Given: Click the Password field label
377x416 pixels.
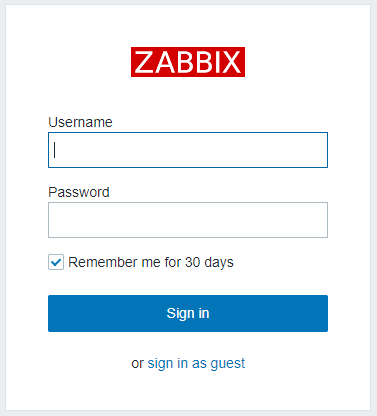Looking at the screenshot, I should pyautogui.click(x=79, y=192).
